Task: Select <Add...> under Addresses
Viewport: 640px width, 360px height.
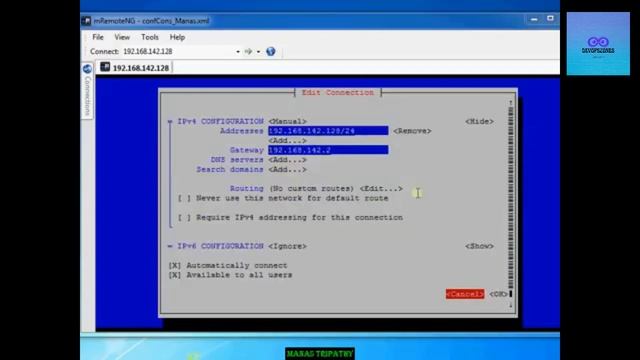Action: coord(287,140)
